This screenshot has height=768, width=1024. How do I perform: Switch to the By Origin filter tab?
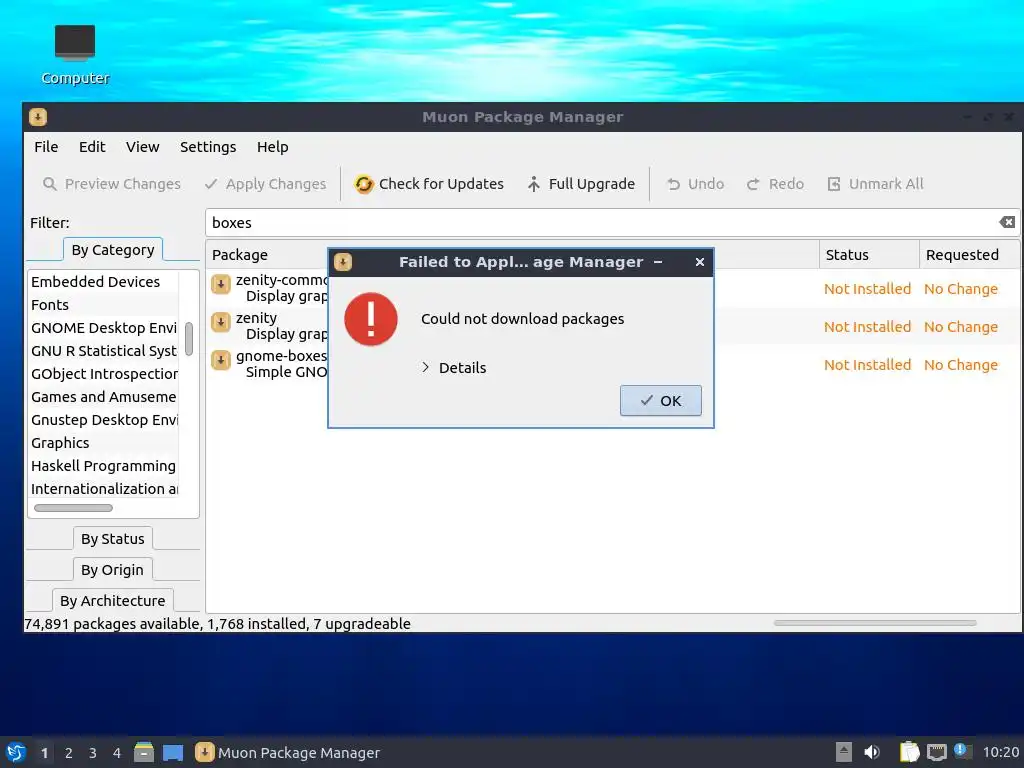click(113, 569)
